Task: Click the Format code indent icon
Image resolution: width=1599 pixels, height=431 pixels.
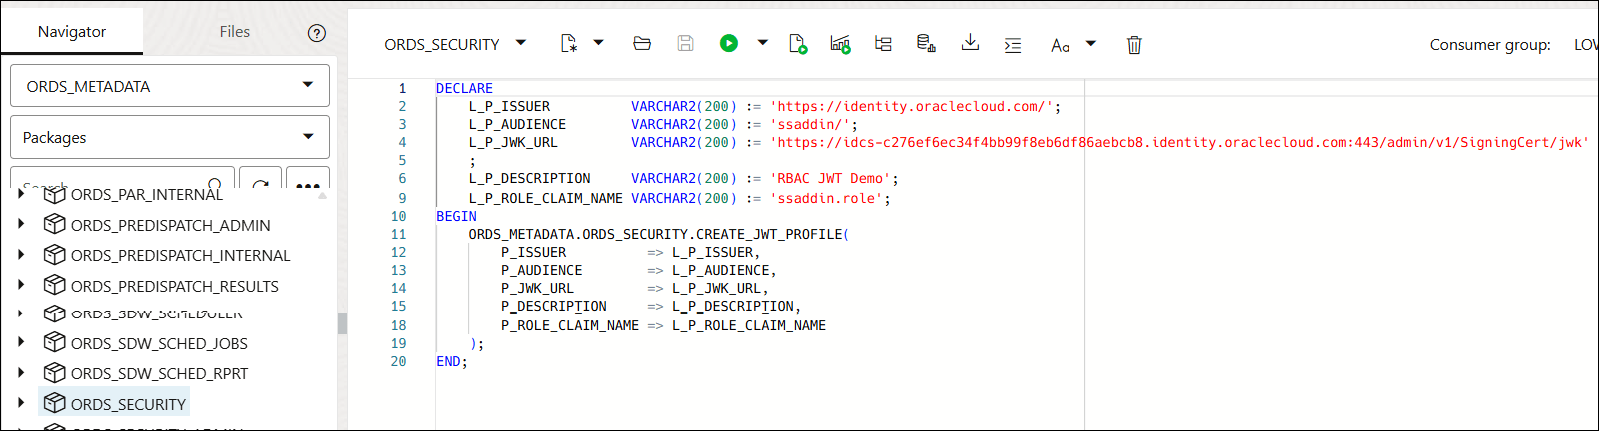Action: (x=1013, y=44)
